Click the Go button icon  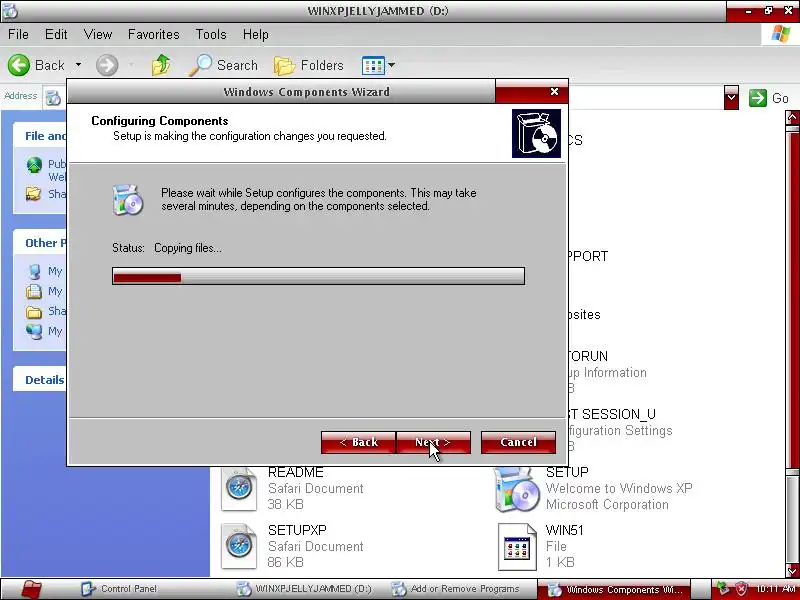(x=758, y=98)
